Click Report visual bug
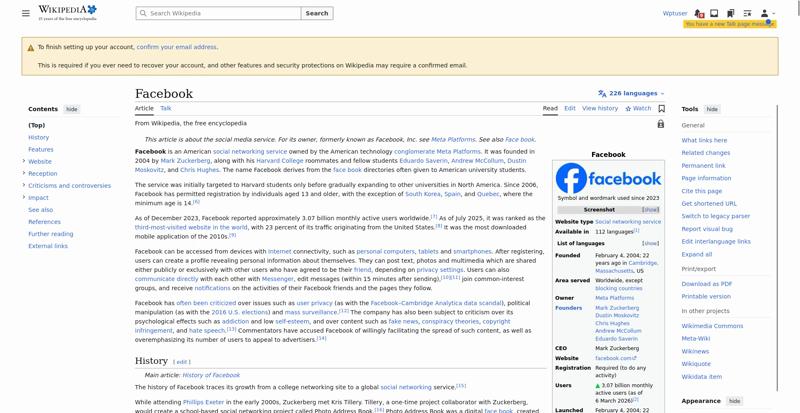The height and width of the screenshot is (413, 800). tap(707, 229)
